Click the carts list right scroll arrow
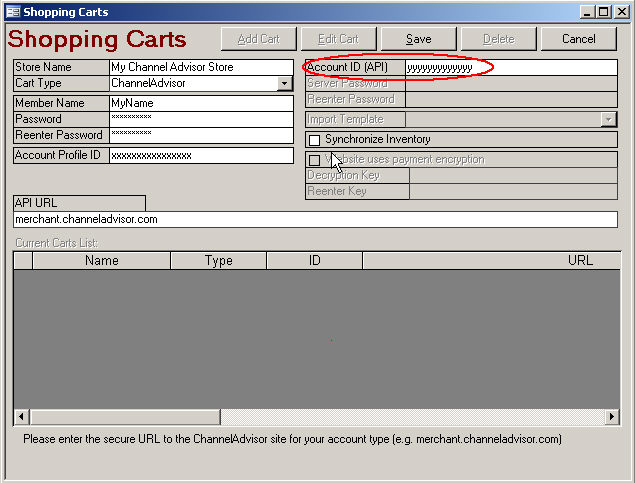Image resolution: width=635 pixels, height=483 pixels. (x=612, y=417)
